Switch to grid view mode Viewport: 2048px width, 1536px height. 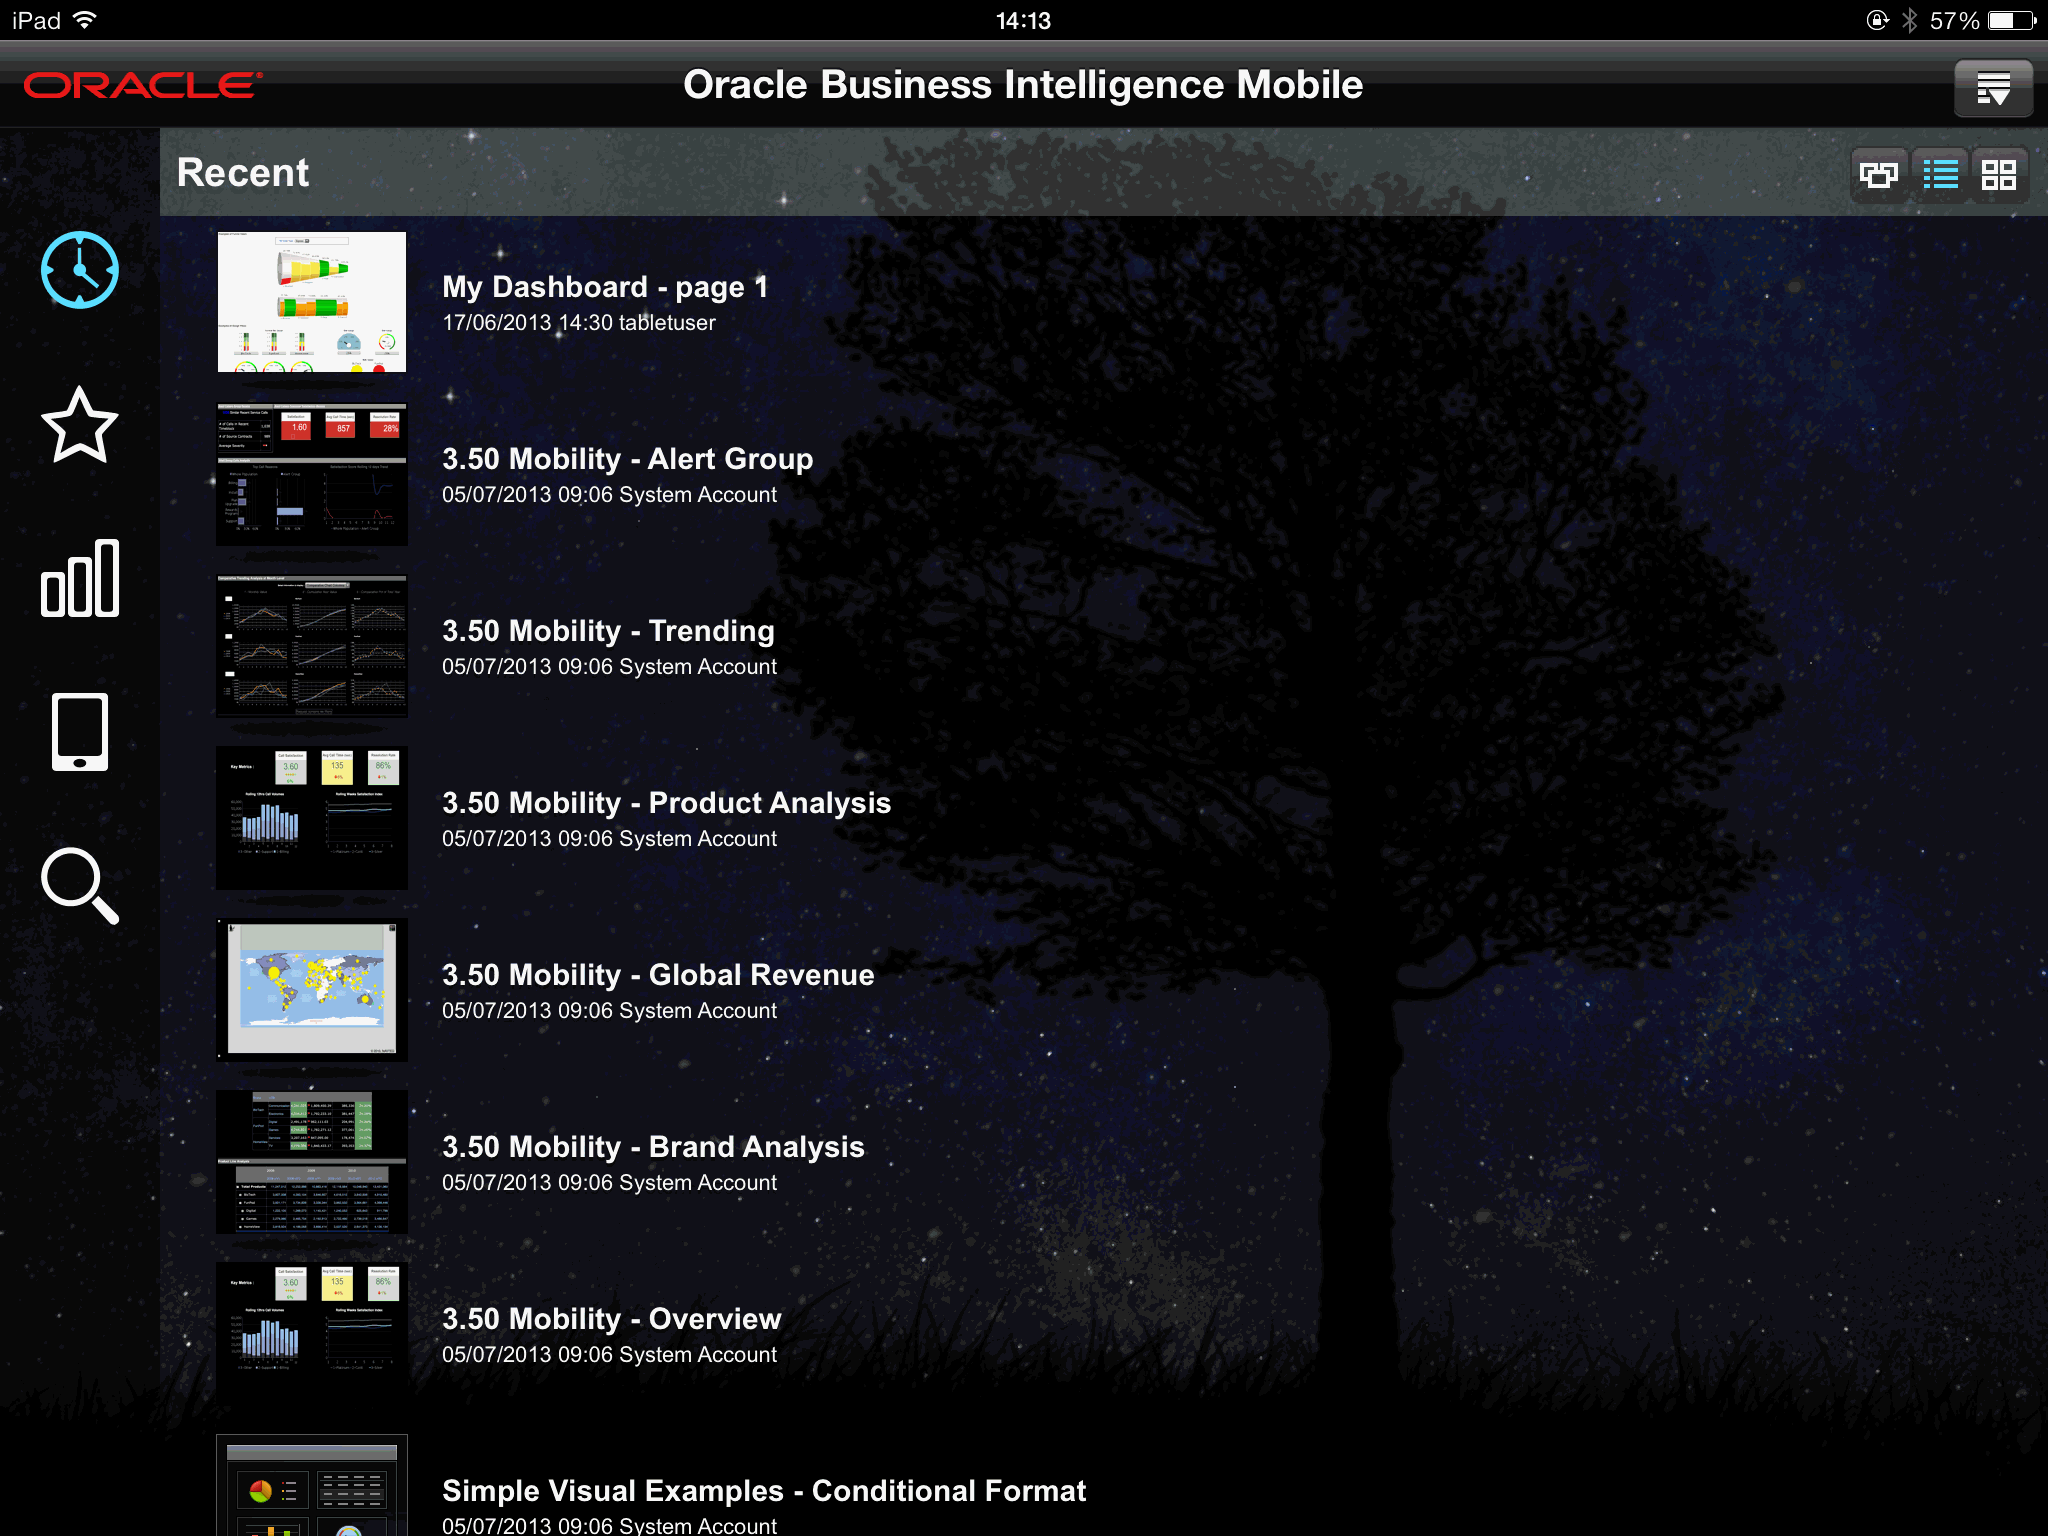click(x=1999, y=175)
